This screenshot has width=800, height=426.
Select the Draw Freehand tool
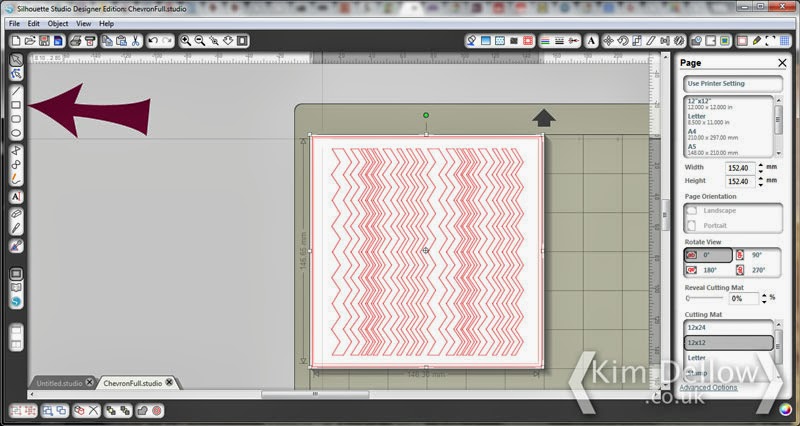coord(16,179)
